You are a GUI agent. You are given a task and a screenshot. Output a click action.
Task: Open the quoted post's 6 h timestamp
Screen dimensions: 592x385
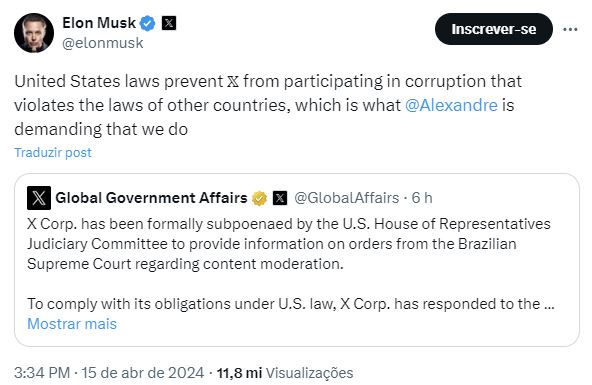pyautogui.click(x=422, y=198)
